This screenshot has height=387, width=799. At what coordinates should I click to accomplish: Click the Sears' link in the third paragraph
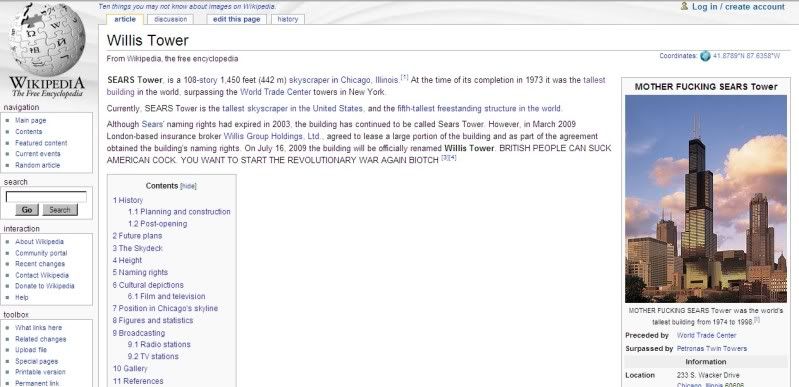point(151,124)
